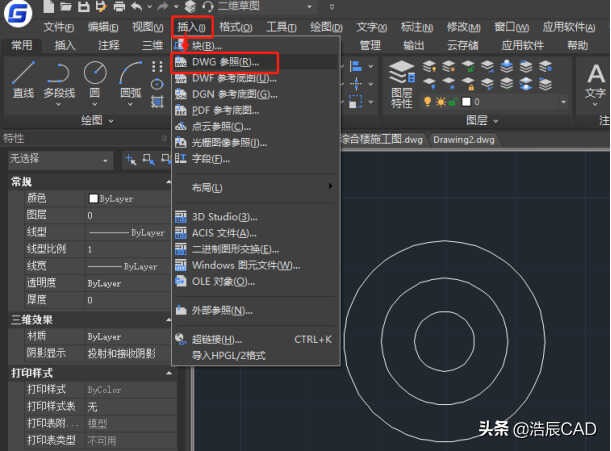Open 图层特性 layer properties
611x451 pixels.
[402, 84]
